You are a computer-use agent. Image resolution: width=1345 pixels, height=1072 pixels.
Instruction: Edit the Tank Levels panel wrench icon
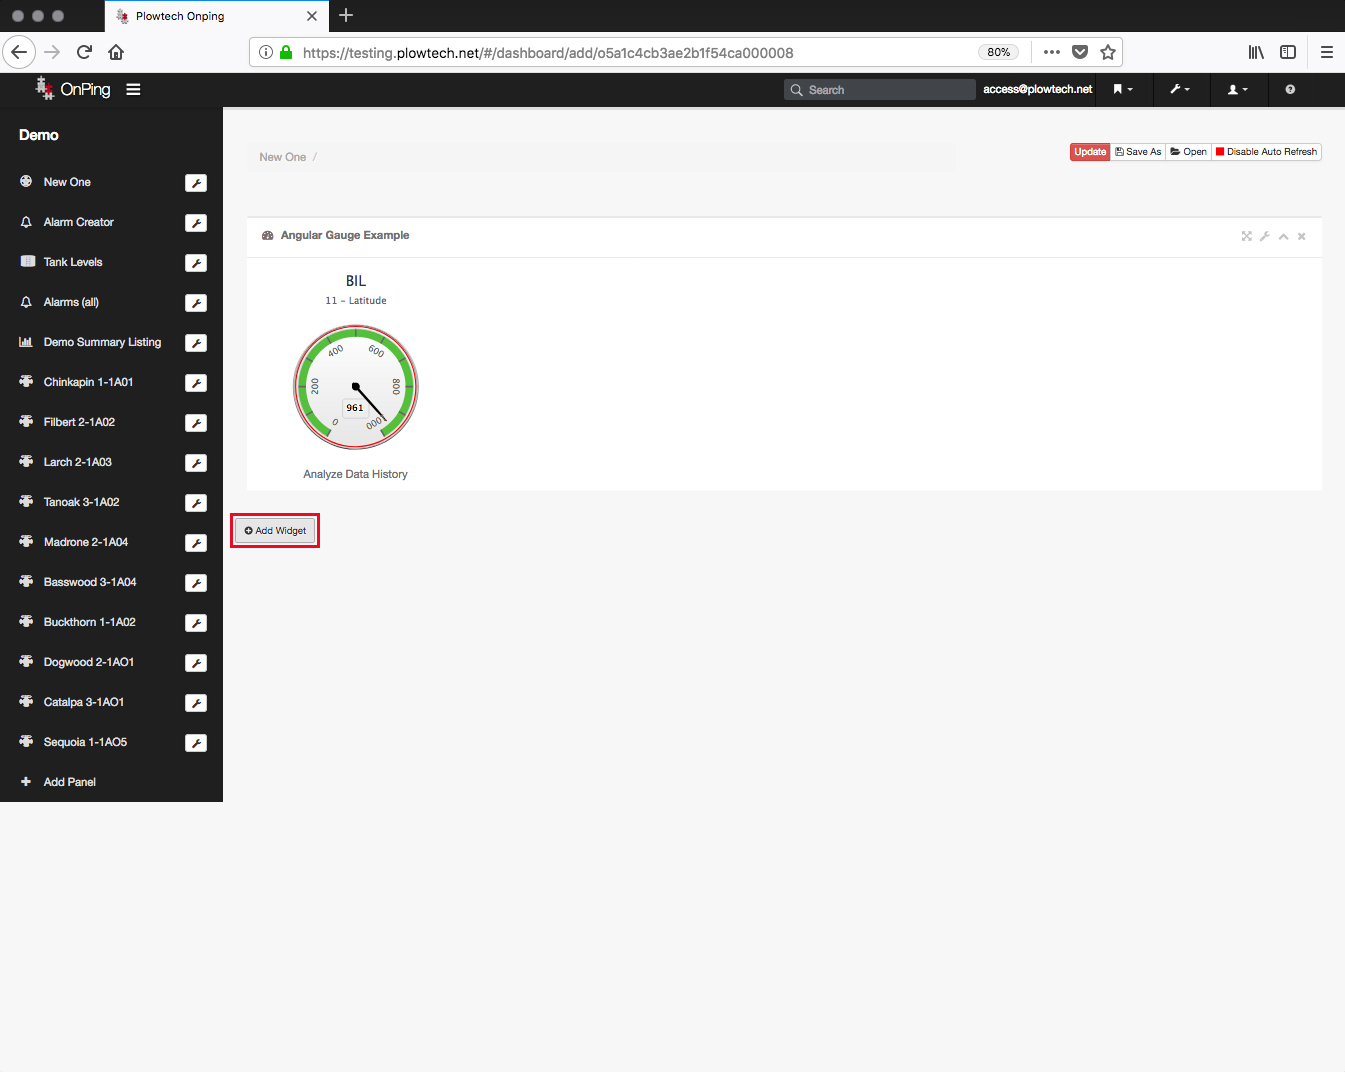[x=196, y=263]
